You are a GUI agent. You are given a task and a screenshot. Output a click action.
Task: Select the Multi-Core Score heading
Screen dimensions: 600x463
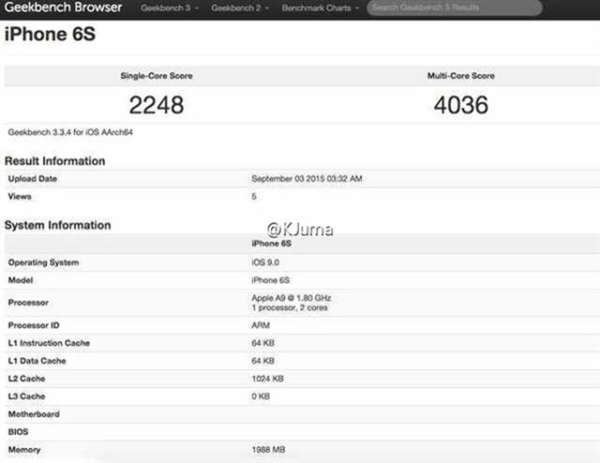[x=461, y=76]
